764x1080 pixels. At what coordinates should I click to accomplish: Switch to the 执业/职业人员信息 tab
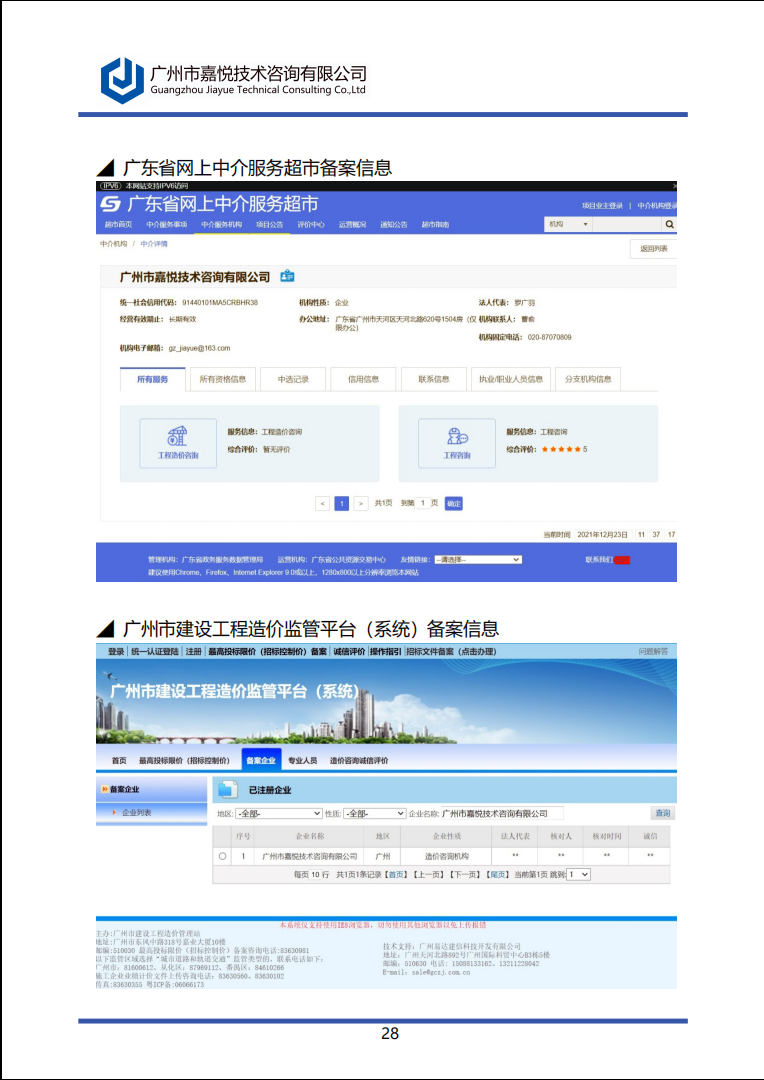pos(511,380)
